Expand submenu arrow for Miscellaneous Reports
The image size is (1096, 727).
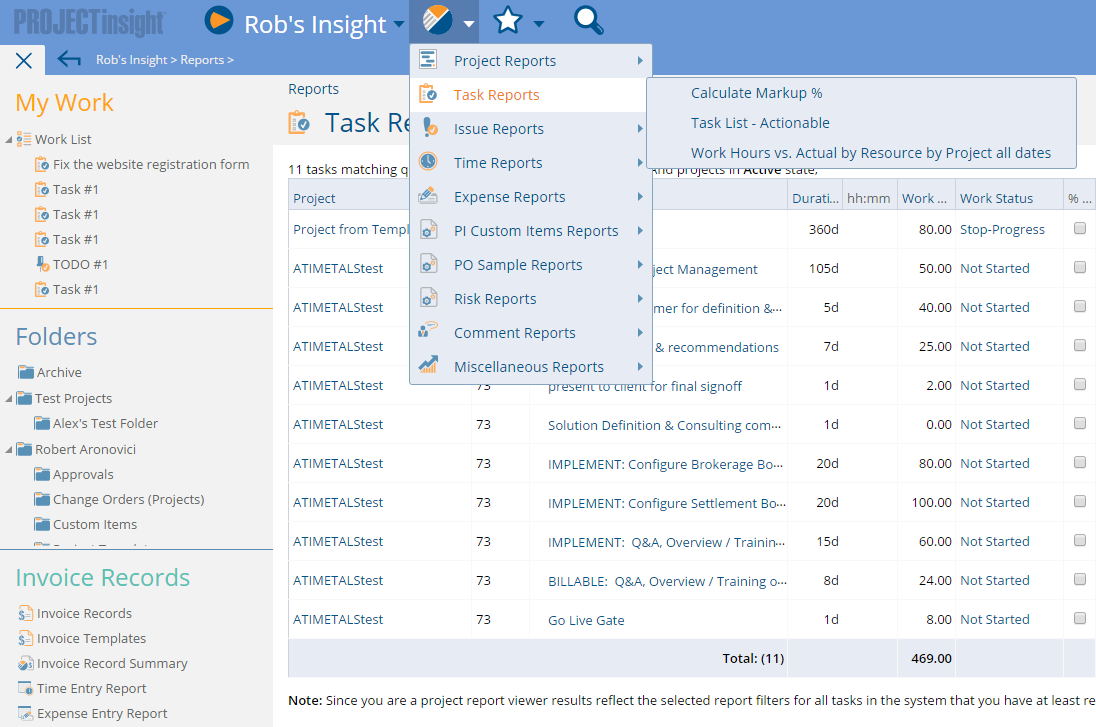[640, 366]
